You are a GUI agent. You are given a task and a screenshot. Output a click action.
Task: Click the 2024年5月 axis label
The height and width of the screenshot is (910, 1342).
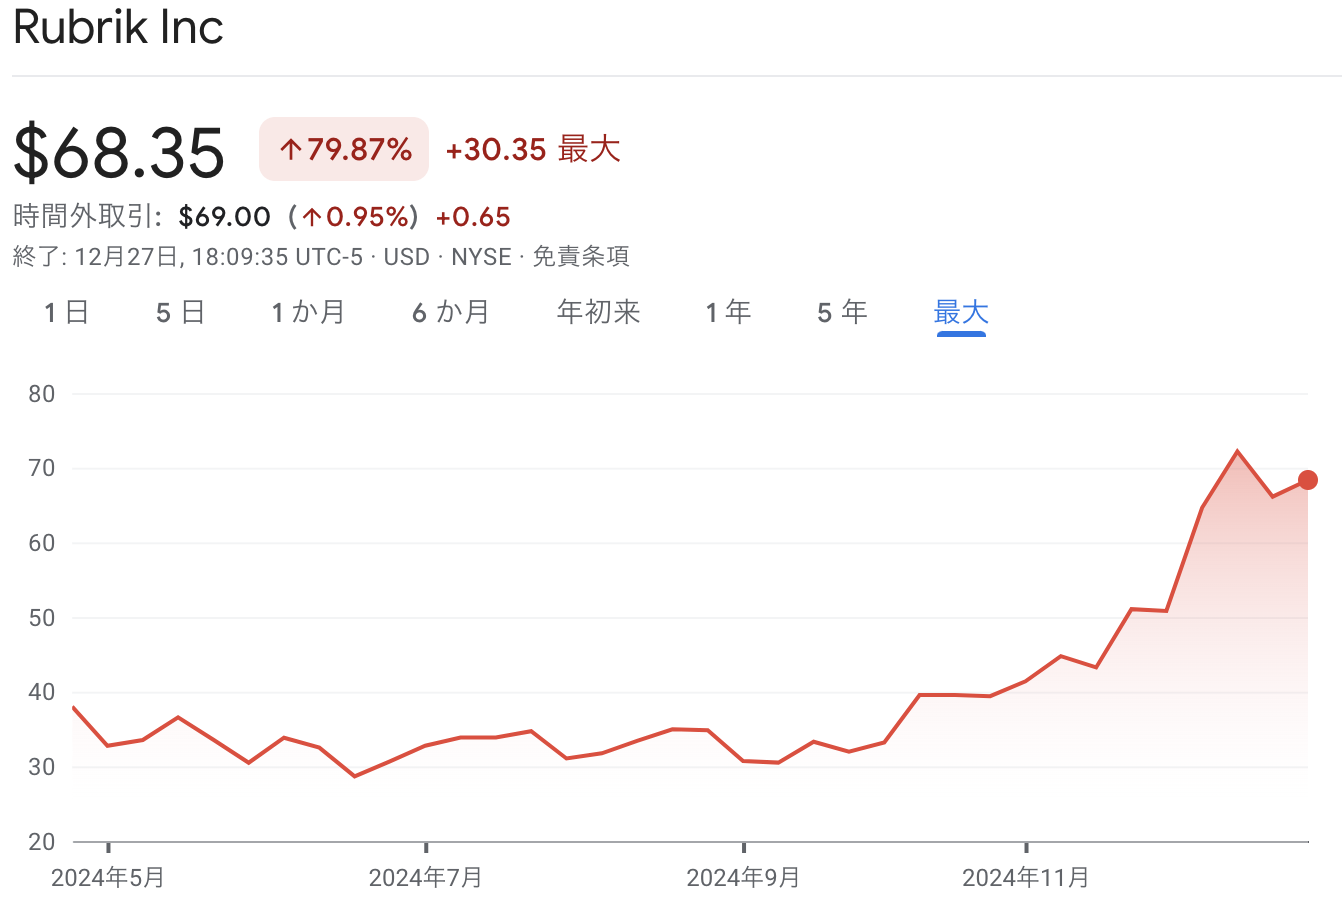(x=108, y=878)
